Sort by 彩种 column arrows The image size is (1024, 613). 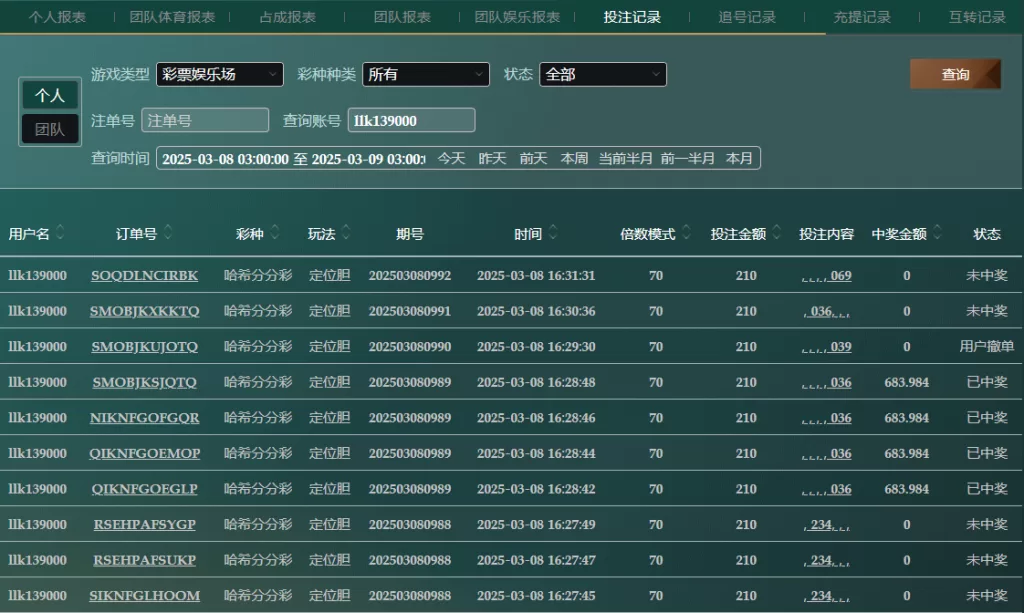pyautogui.click(x=275, y=232)
